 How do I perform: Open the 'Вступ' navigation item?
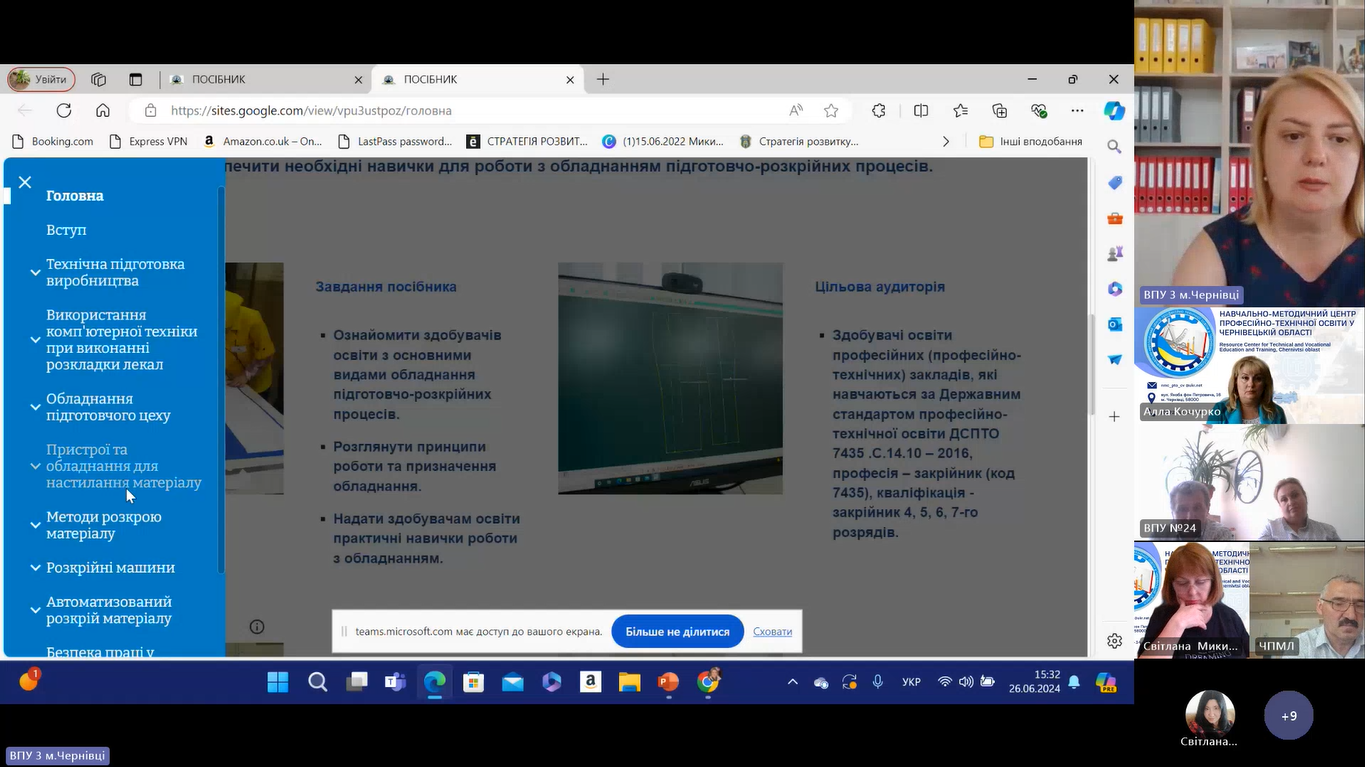click(66, 230)
